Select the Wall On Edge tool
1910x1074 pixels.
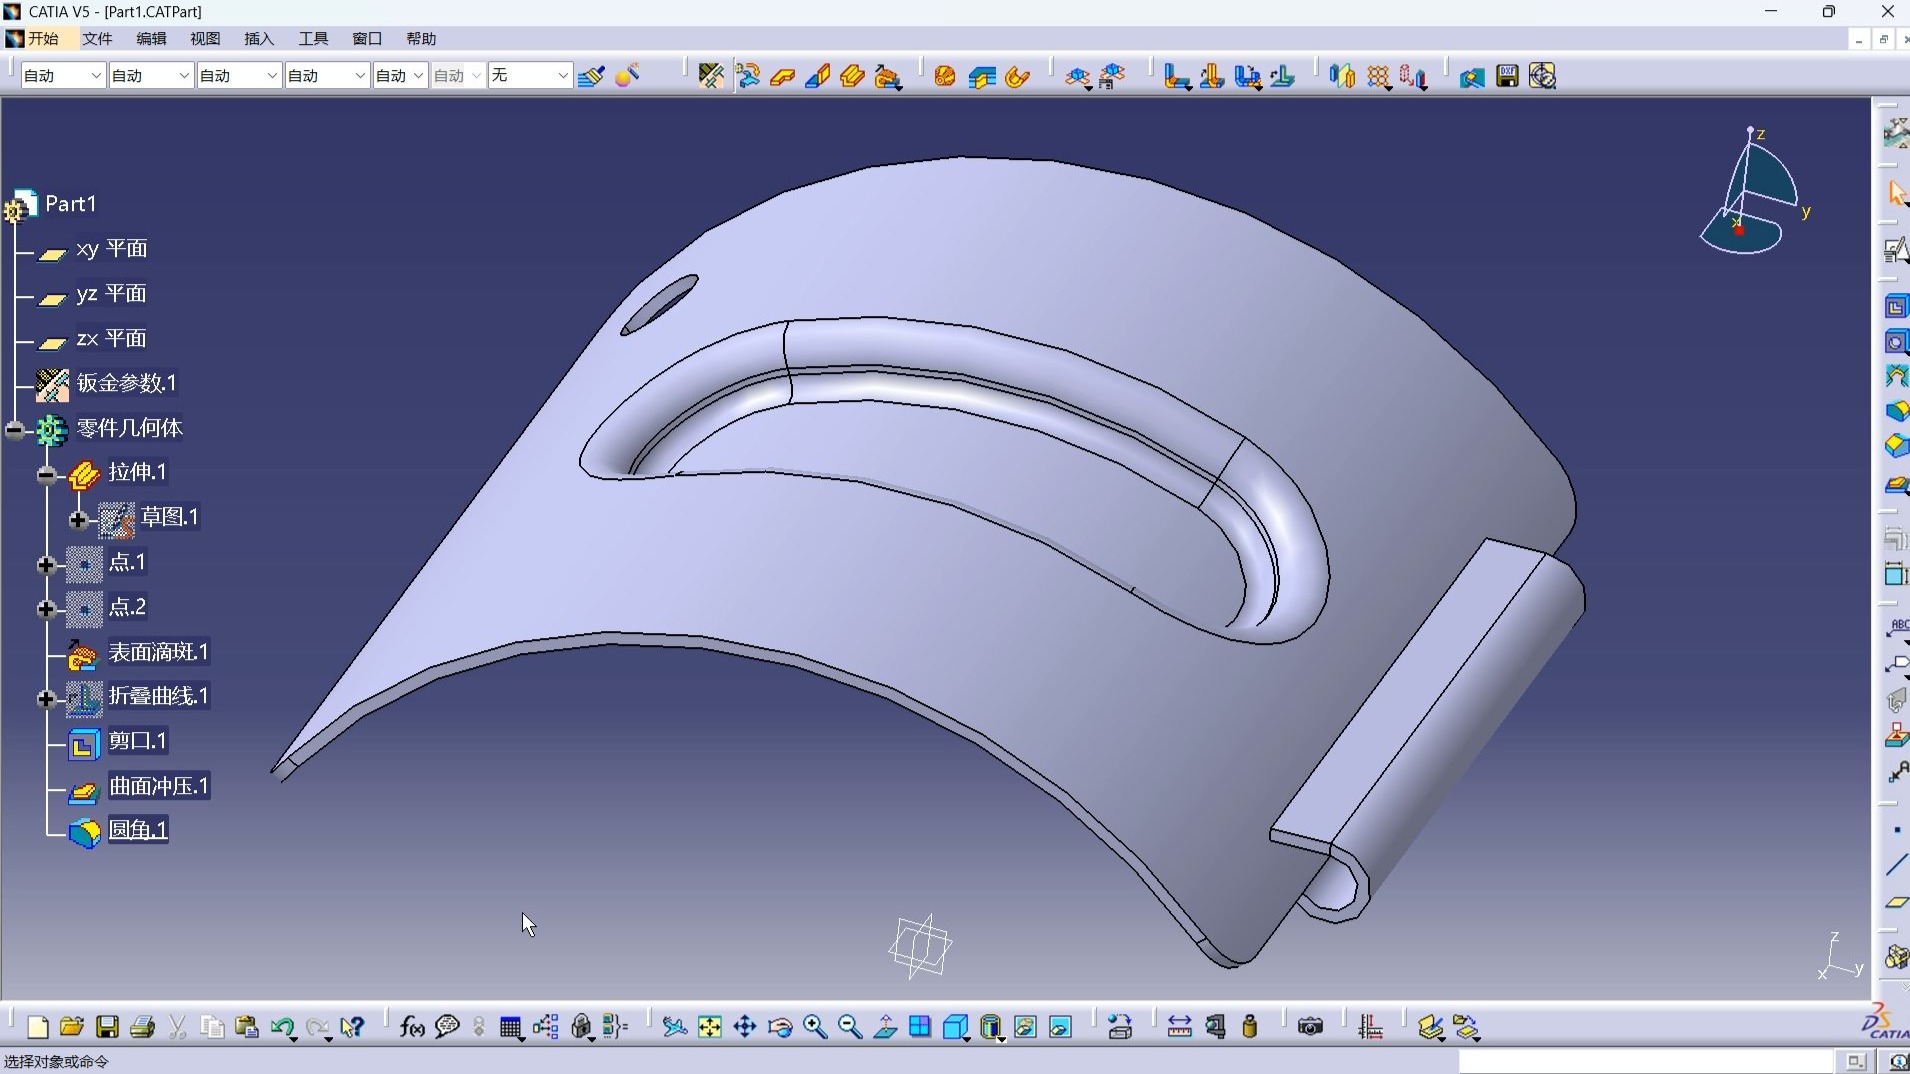(818, 76)
